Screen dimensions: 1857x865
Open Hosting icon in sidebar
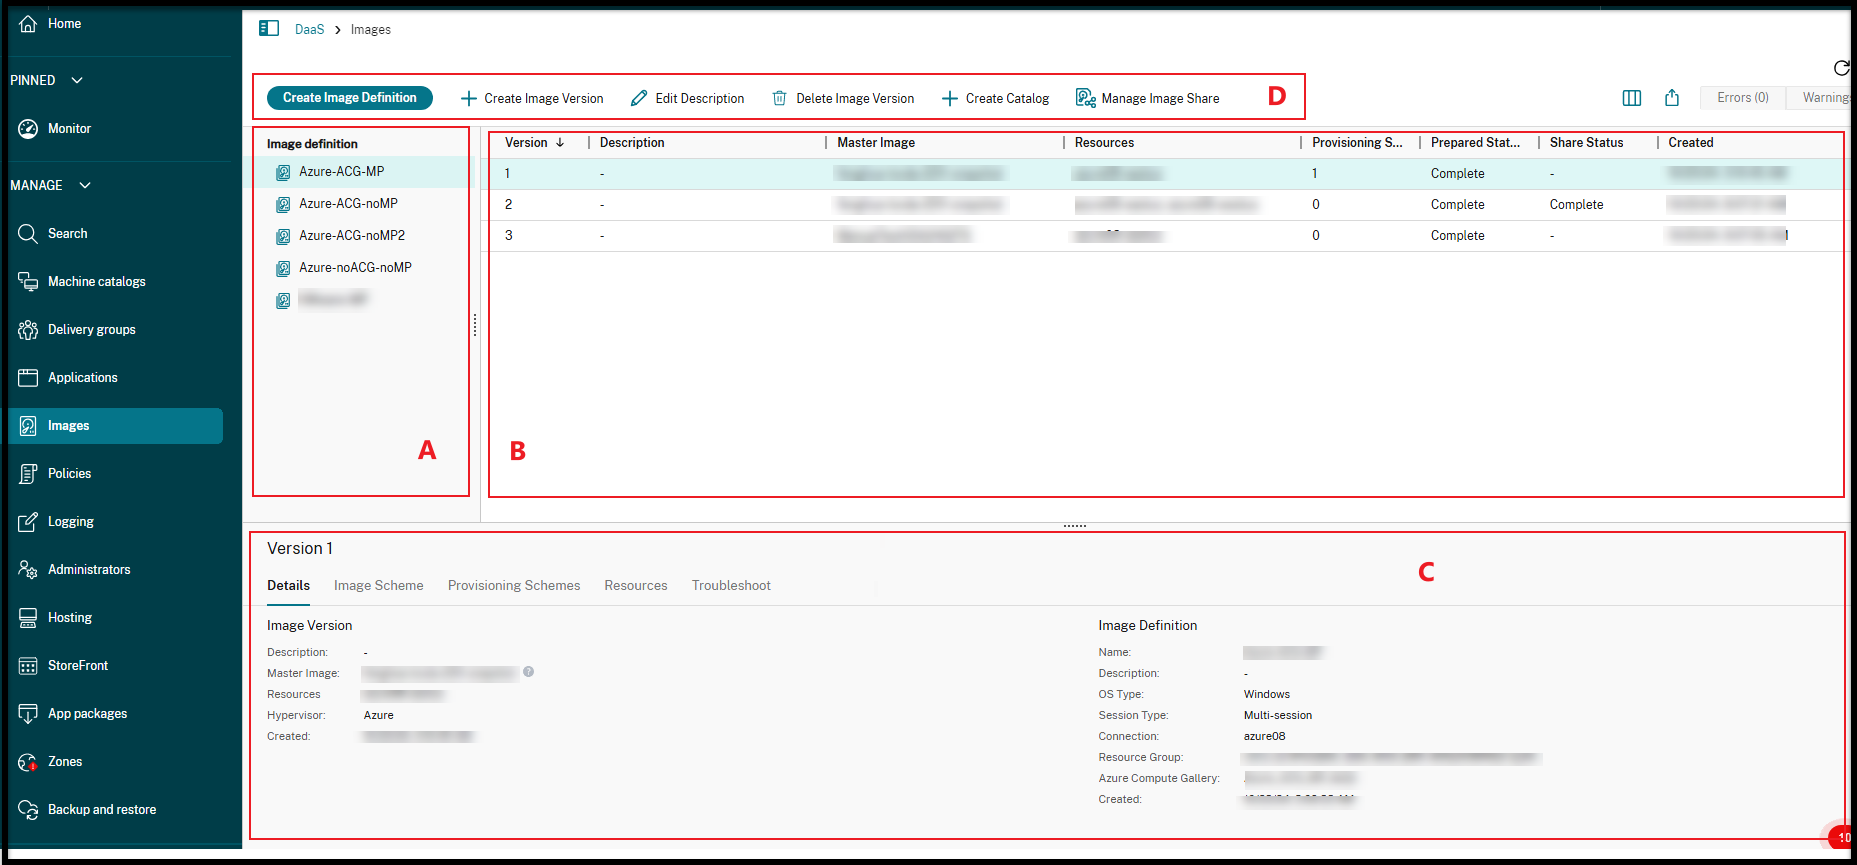click(28, 617)
